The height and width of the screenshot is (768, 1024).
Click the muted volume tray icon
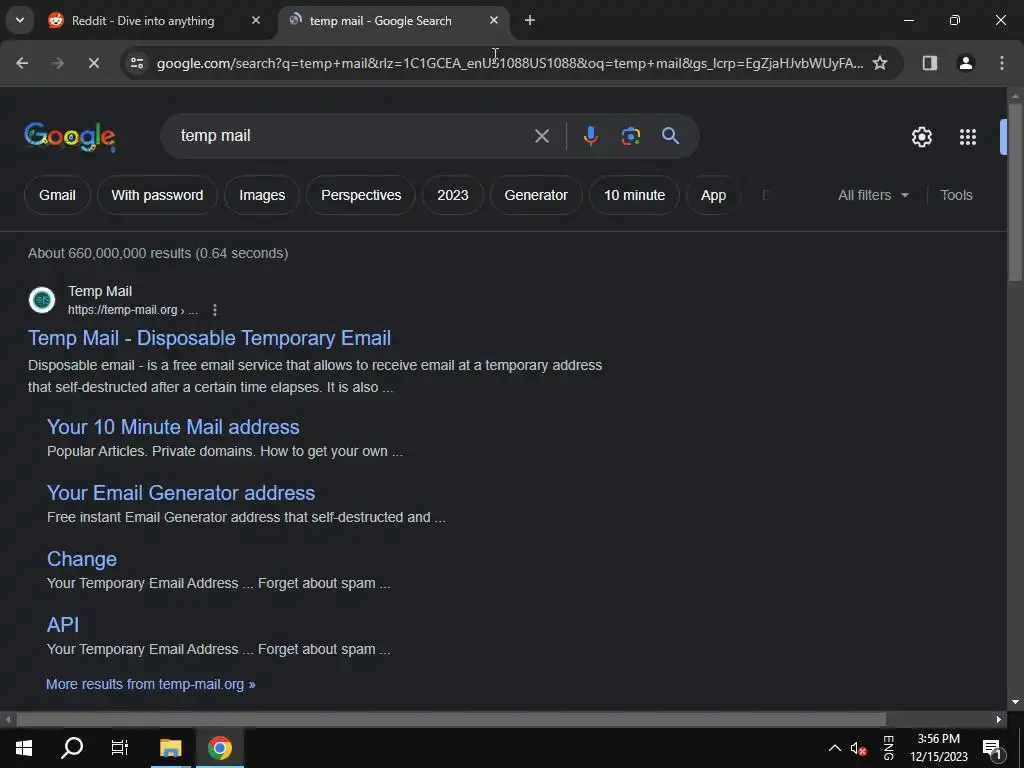tap(858, 748)
